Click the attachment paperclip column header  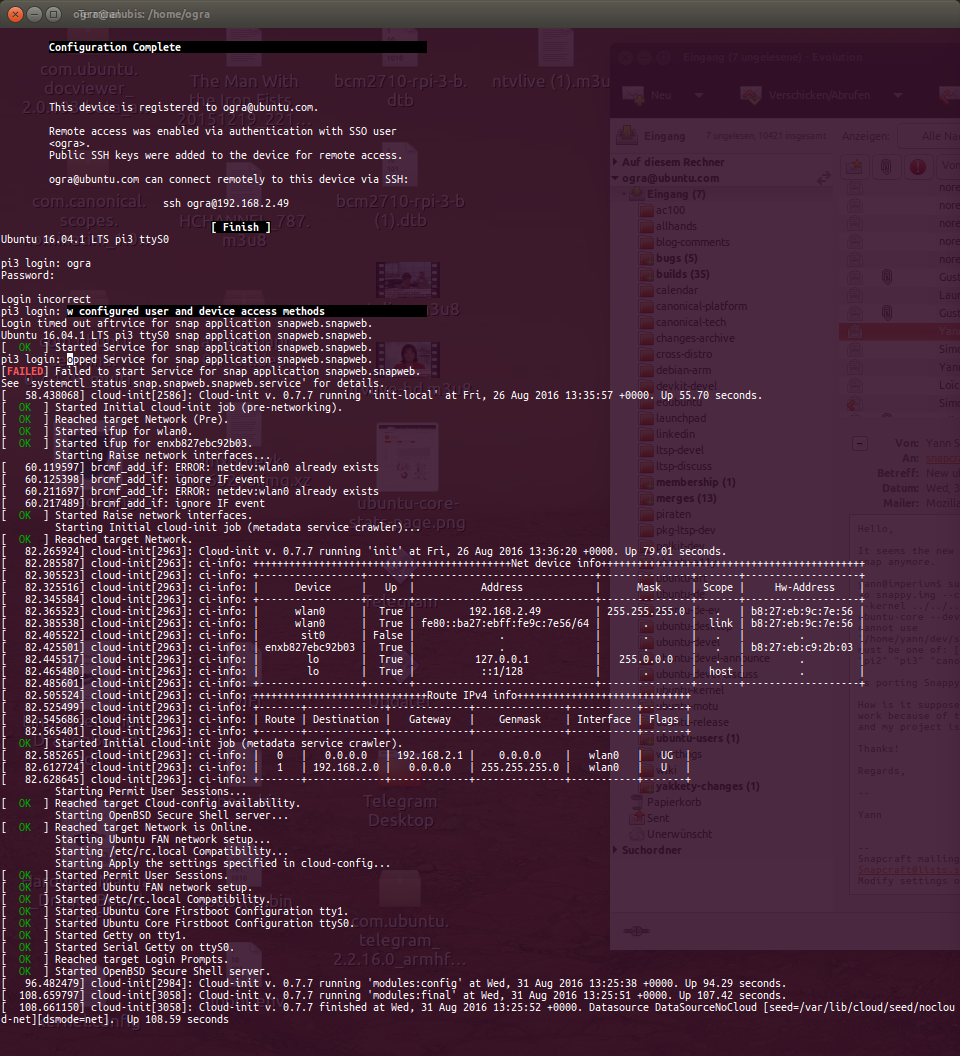pyautogui.click(x=886, y=166)
